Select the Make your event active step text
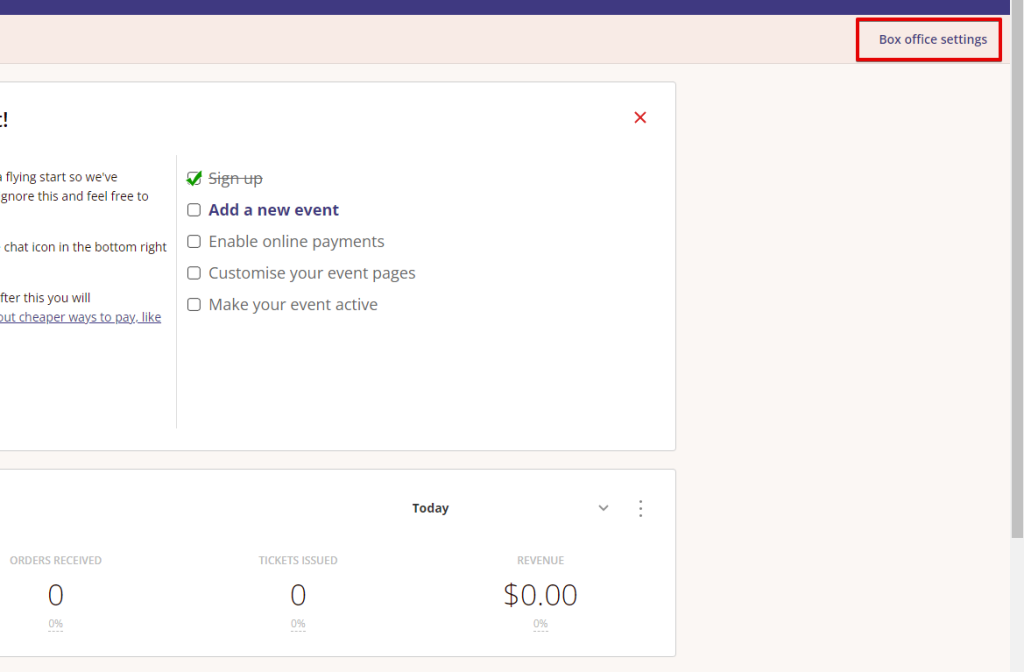Screen dimensions: 1024x672 click(x=293, y=304)
